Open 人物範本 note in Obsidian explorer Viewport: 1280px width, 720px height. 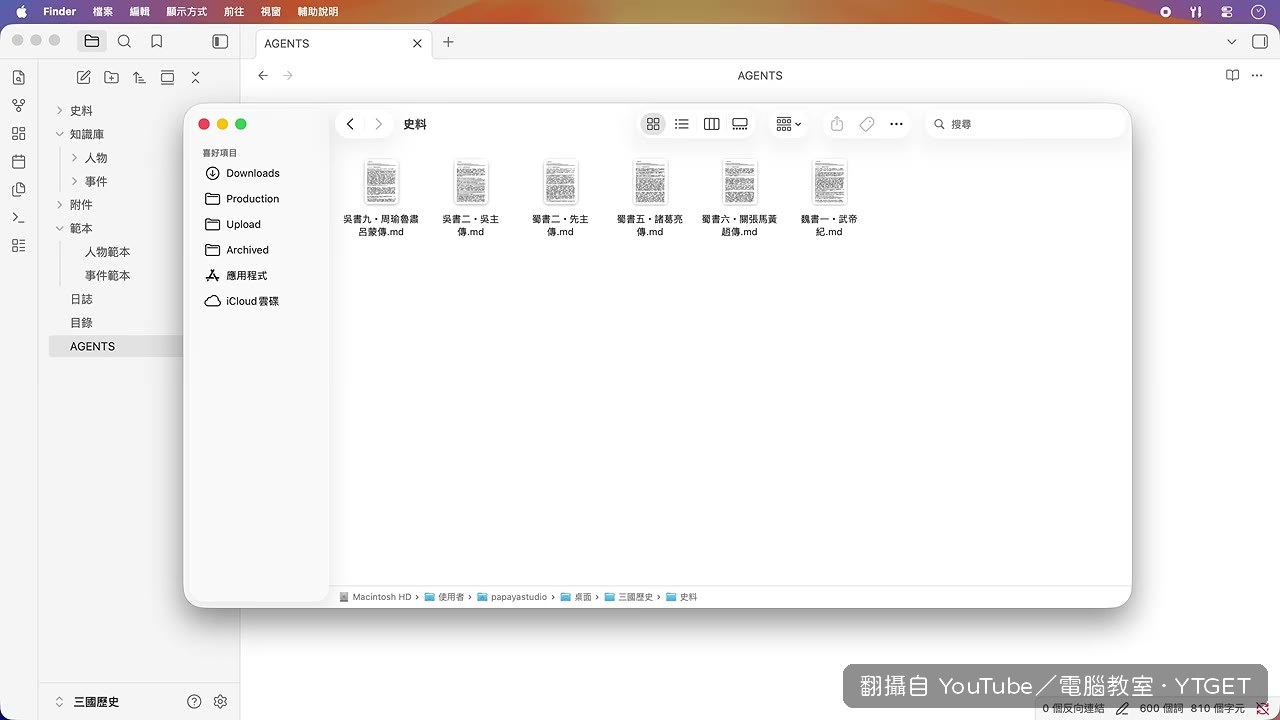click(107, 252)
